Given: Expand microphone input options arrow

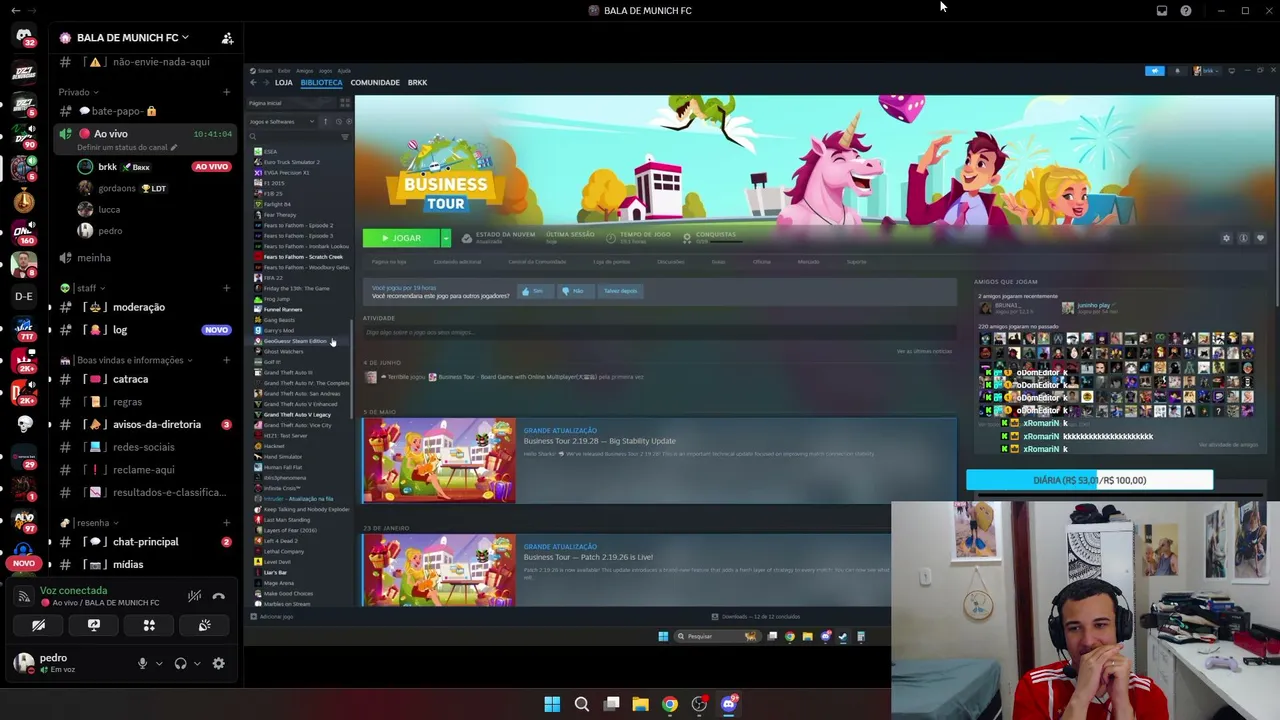Looking at the screenshot, I should pyautogui.click(x=158, y=663).
